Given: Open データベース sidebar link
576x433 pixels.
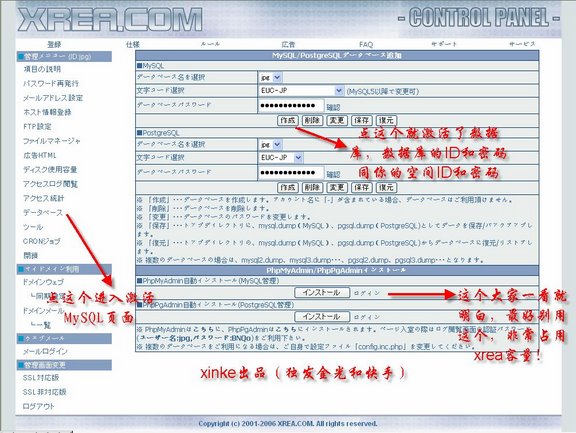Looking at the screenshot, I should point(43,213).
